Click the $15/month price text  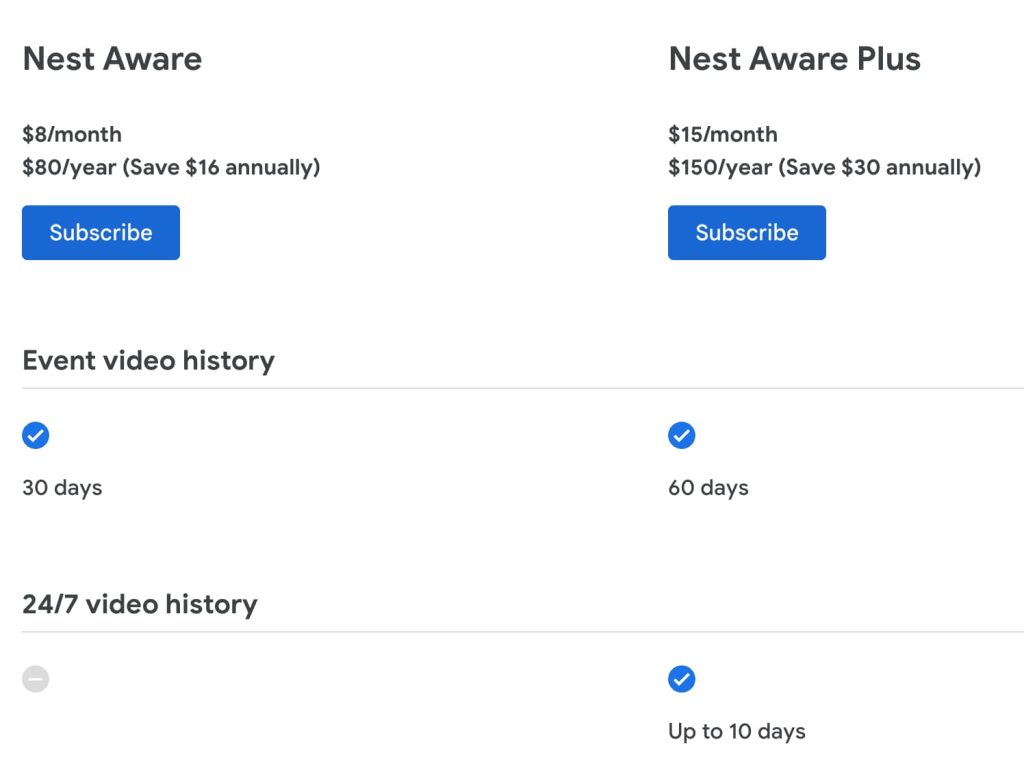[722, 134]
